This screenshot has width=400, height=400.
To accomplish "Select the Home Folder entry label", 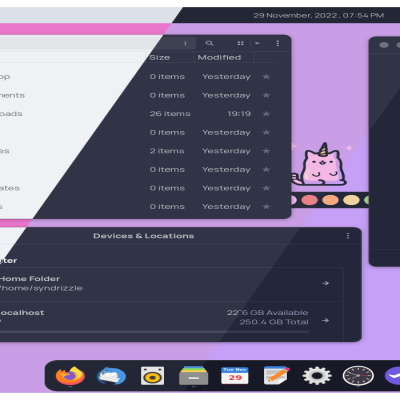I will (x=30, y=279).
